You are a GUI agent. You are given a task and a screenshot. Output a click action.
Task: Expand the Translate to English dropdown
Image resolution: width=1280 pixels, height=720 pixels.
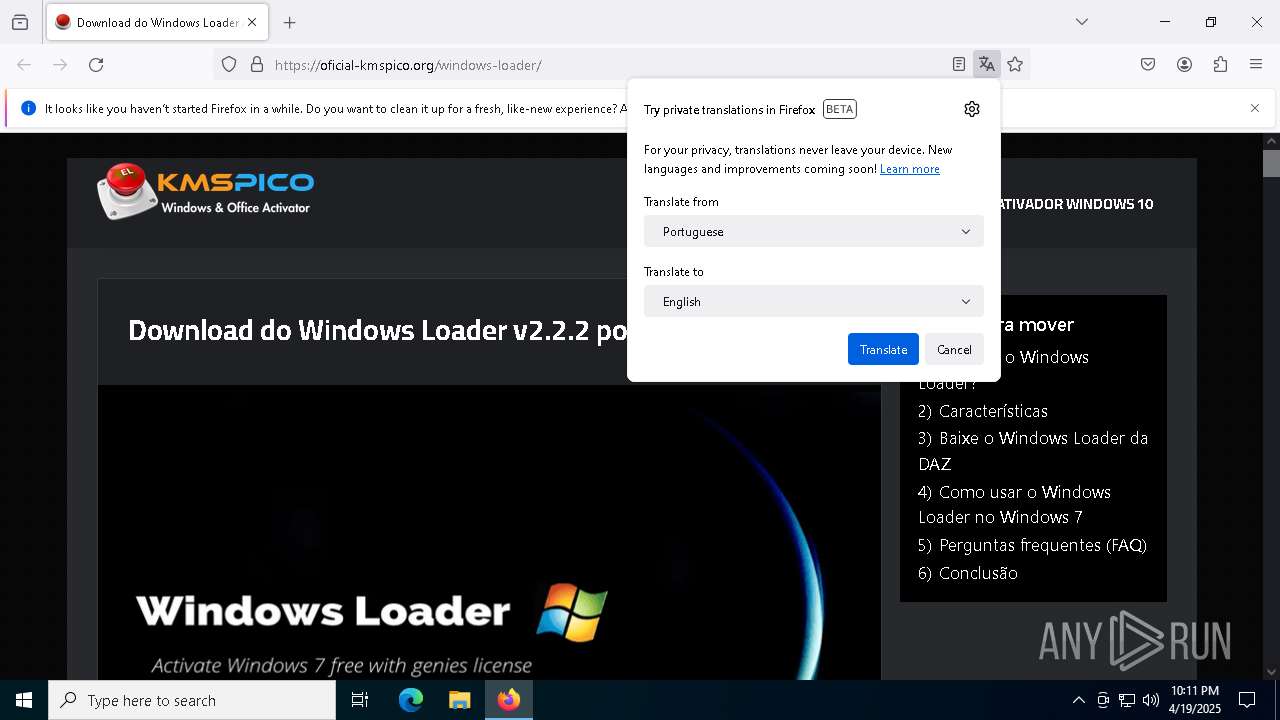click(x=814, y=301)
